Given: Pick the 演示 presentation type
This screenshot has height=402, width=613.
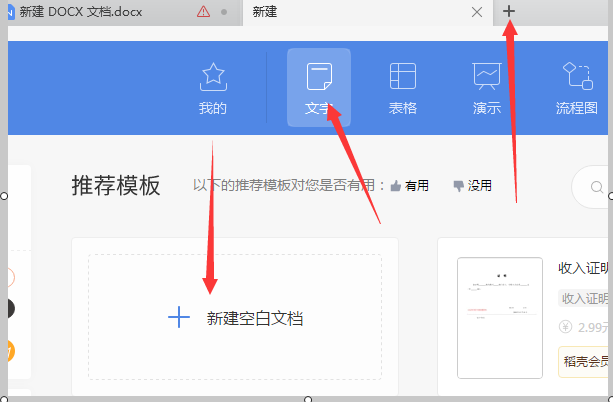Looking at the screenshot, I should (487, 88).
